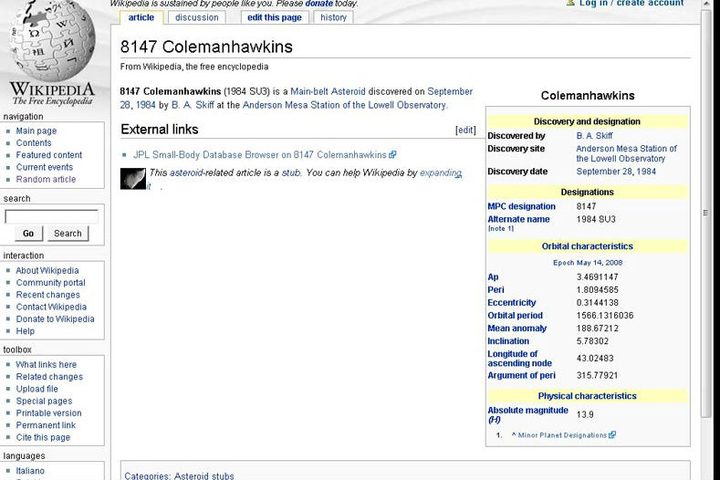
Task: Open About Wikipedia link
Action: [47, 271]
